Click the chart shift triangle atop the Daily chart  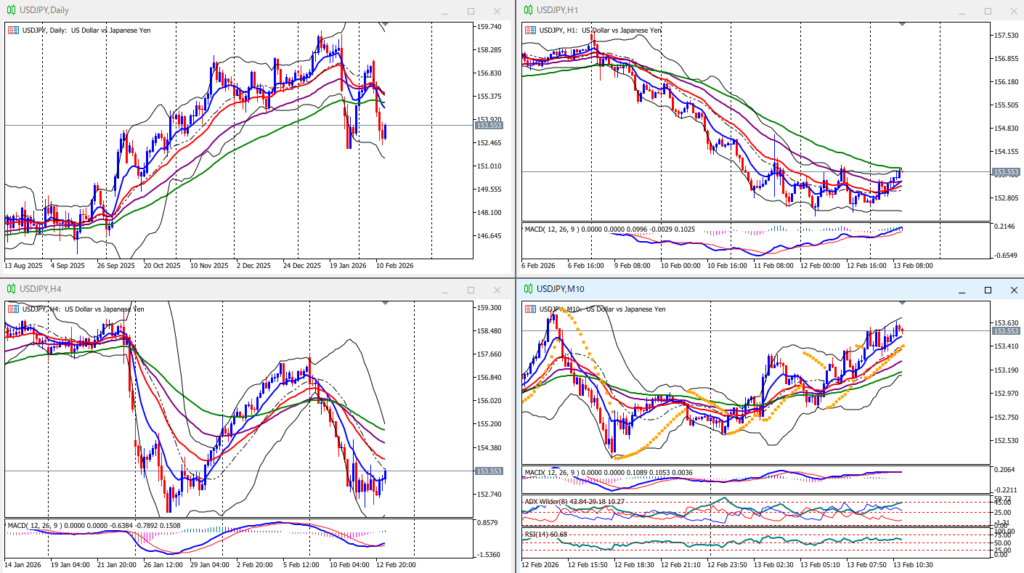click(385, 24)
